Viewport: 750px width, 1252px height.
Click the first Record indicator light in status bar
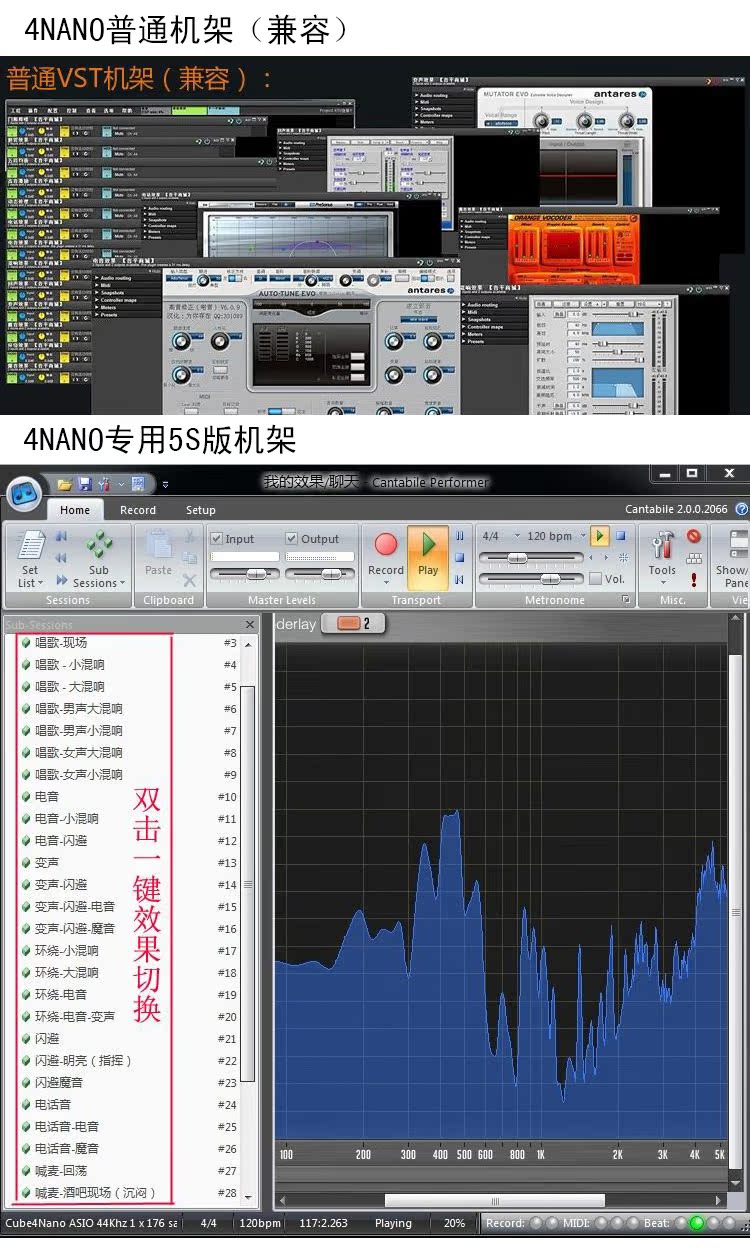[x=536, y=1223]
